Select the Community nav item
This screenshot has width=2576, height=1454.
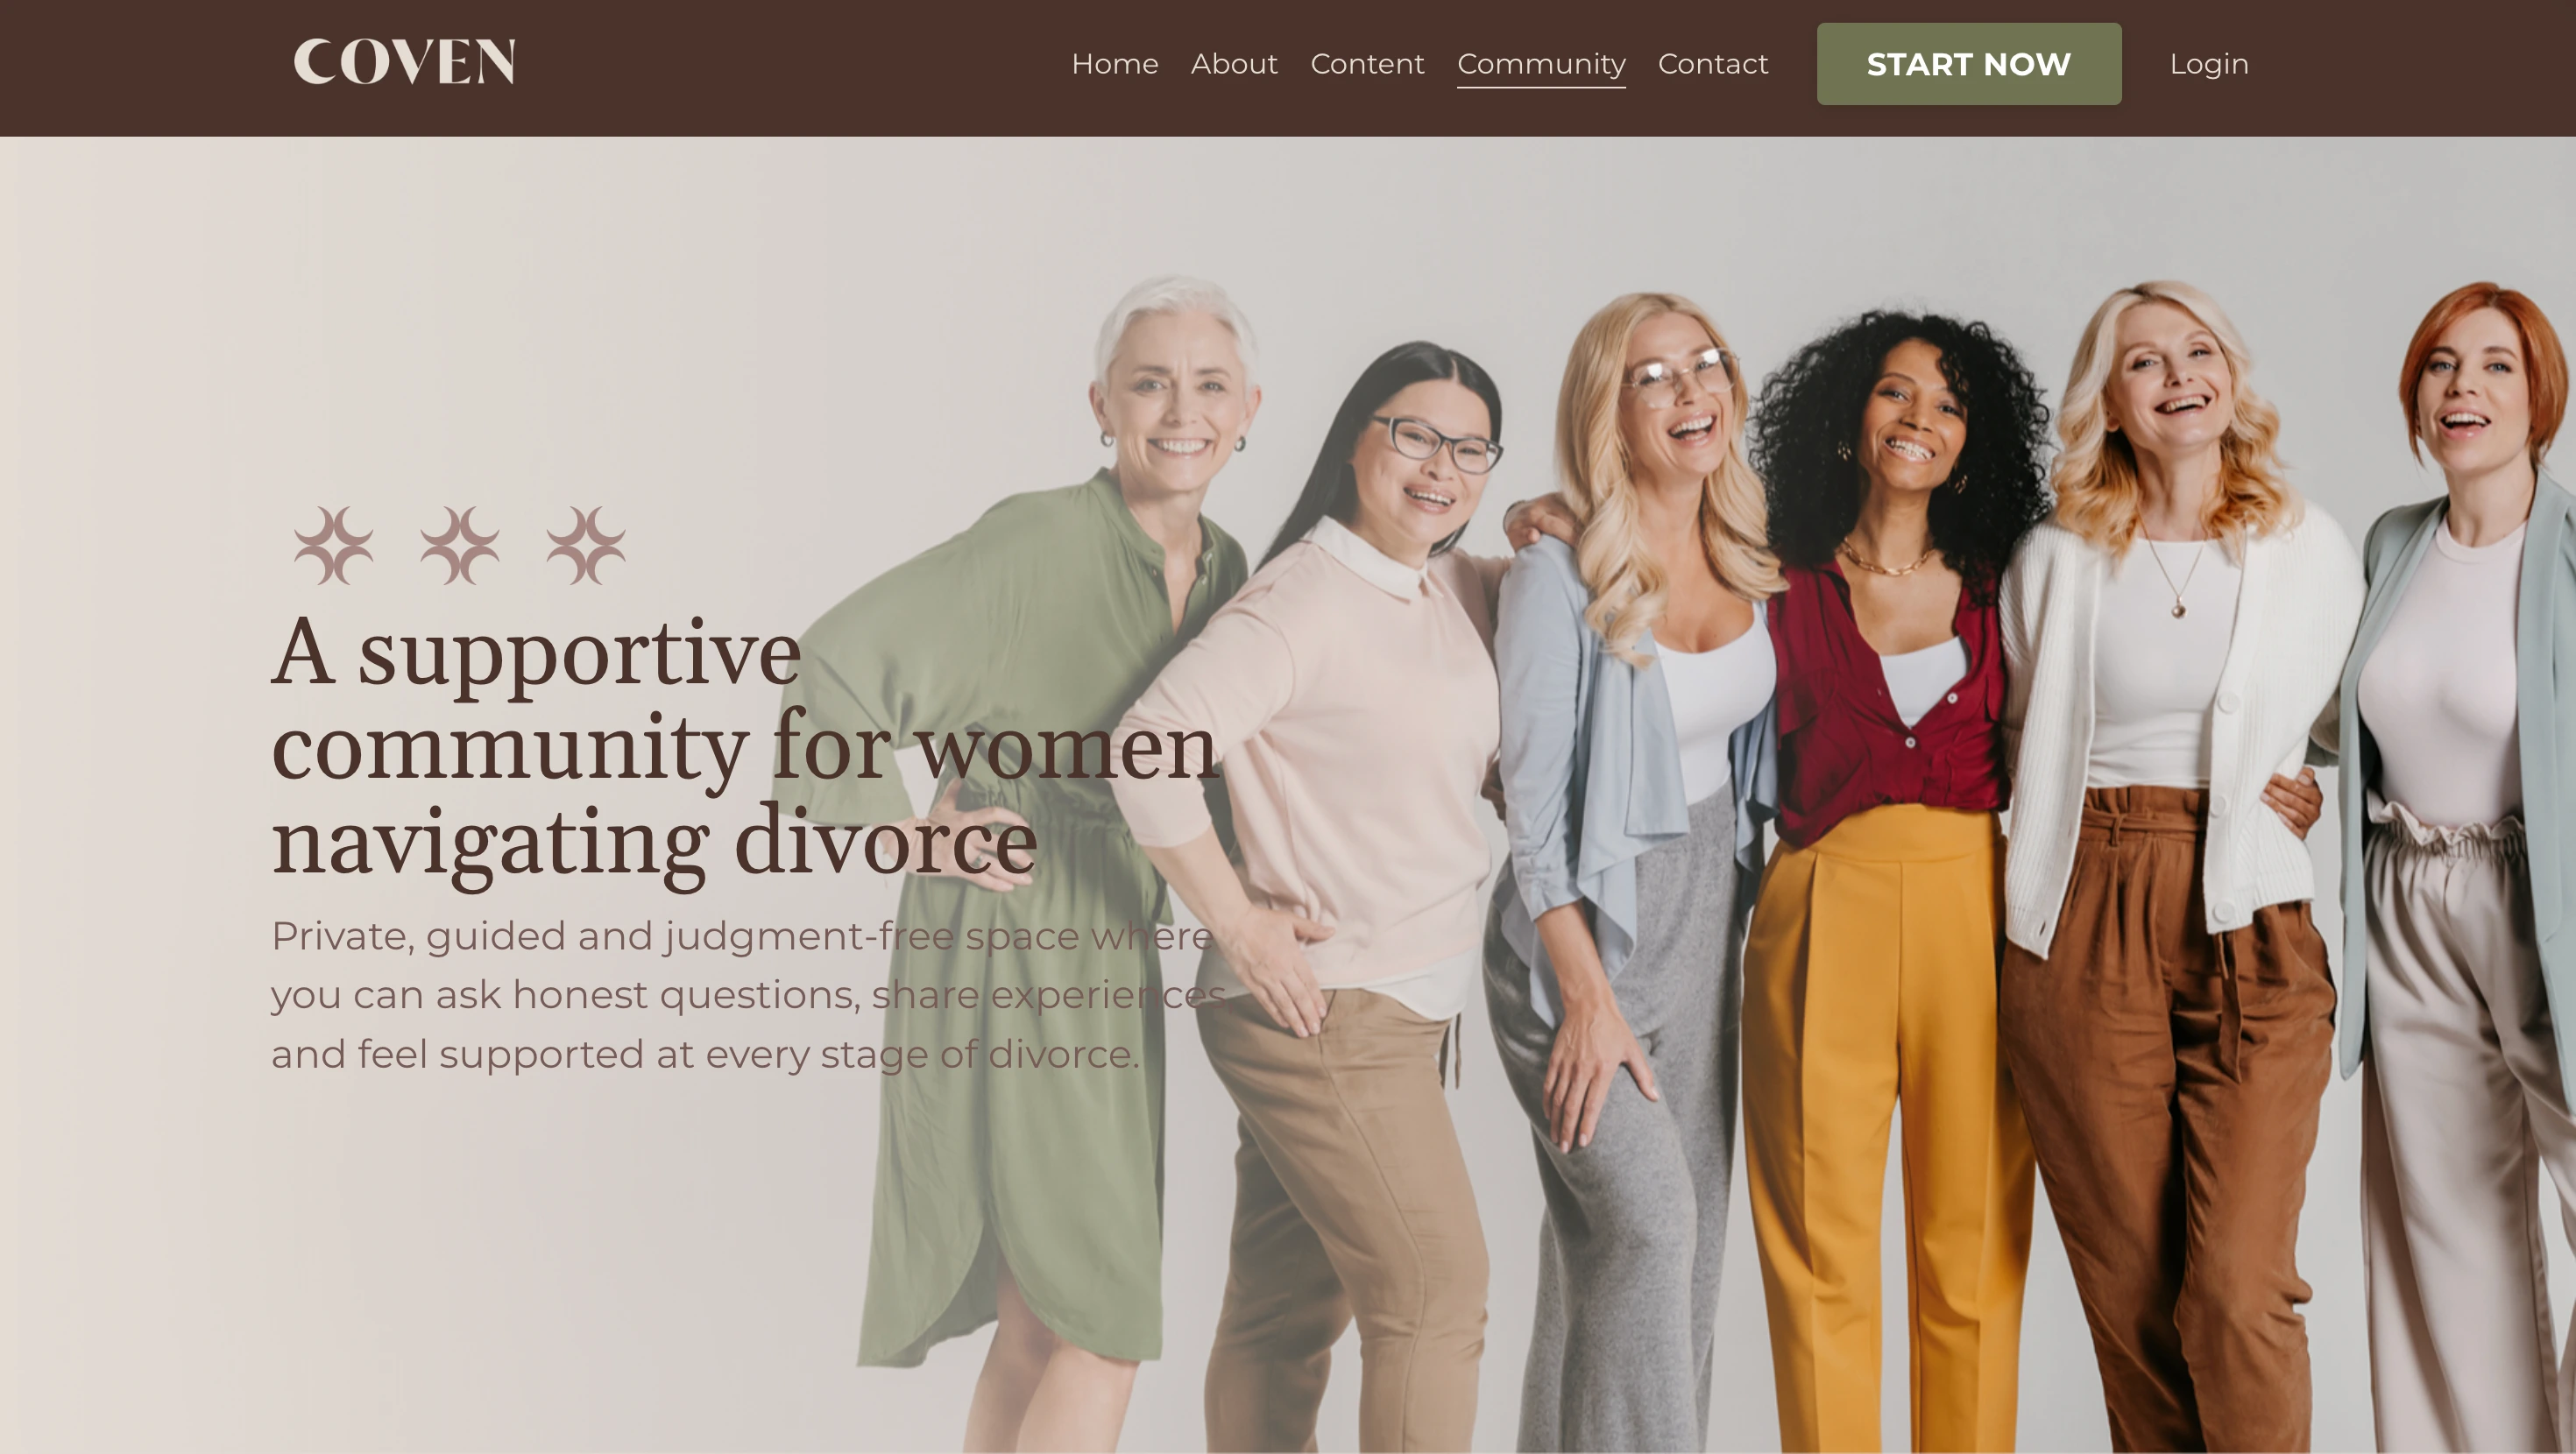(x=1541, y=65)
